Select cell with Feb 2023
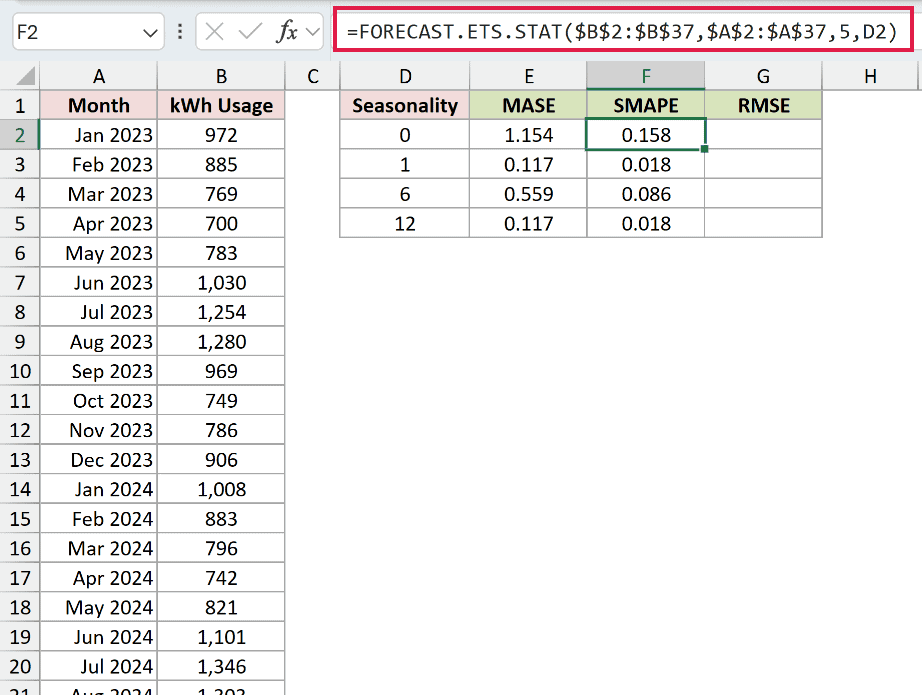The height and width of the screenshot is (695, 922). 99,165
